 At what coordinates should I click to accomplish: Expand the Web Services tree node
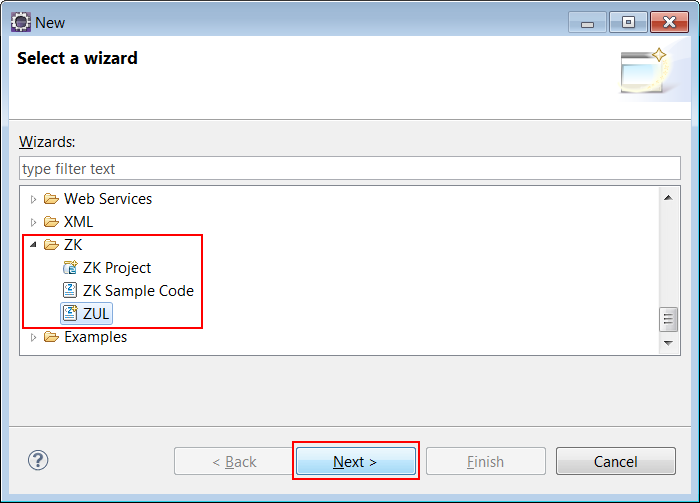pyautogui.click(x=33, y=199)
